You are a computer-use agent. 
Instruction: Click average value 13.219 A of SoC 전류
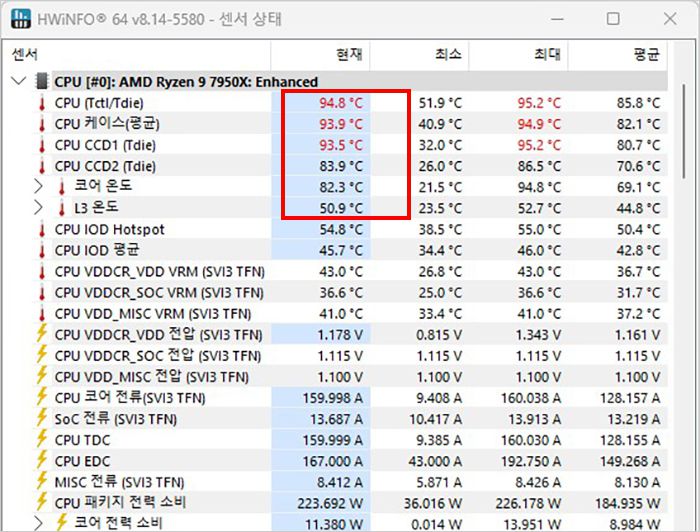[633, 419]
